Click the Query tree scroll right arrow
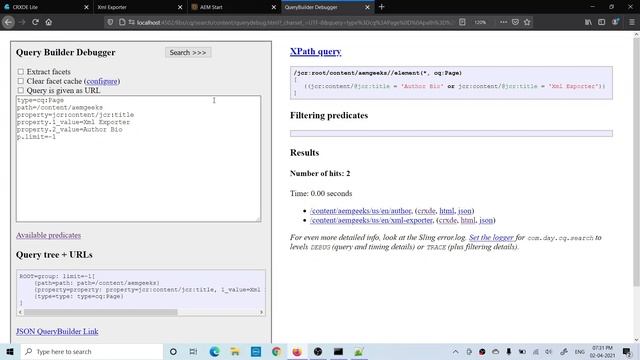 click(x=261, y=312)
